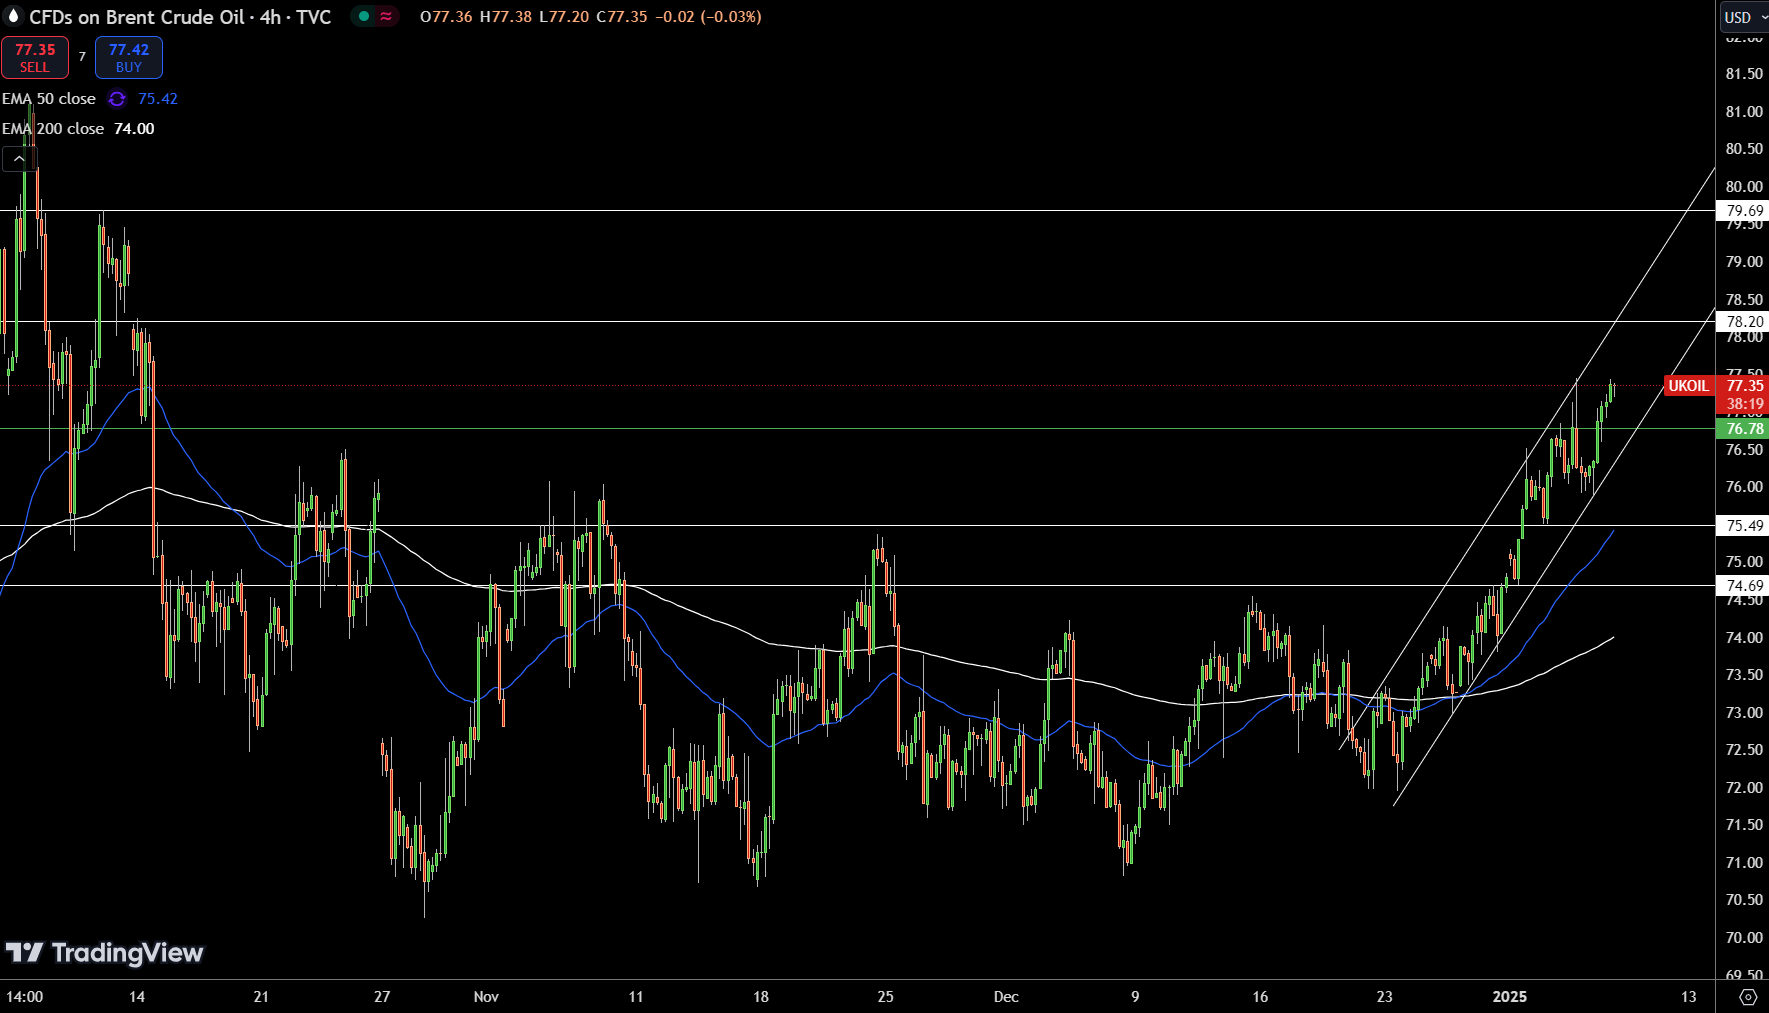The width and height of the screenshot is (1769, 1013).
Task: Click the blue 77.42 BUY button
Action: pyautogui.click(x=129, y=58)
